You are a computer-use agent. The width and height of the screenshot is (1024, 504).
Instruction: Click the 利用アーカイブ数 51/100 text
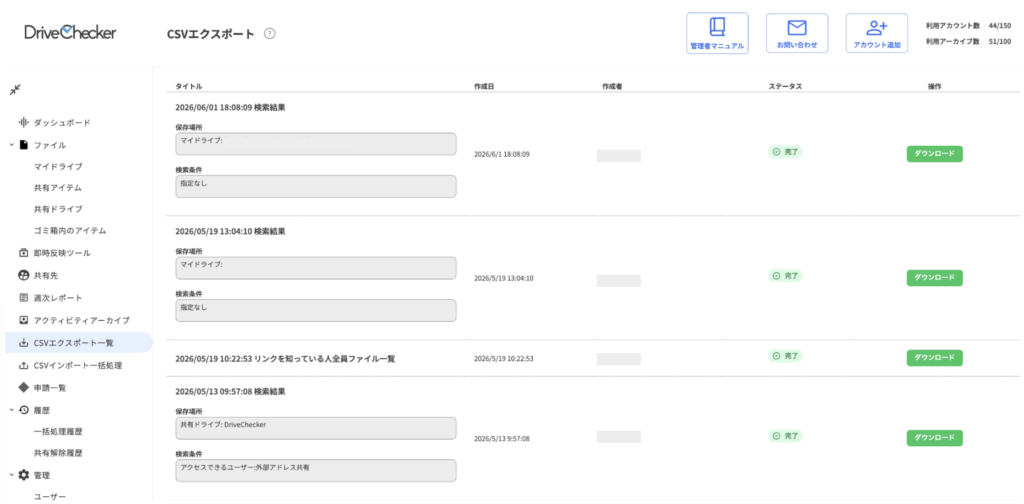coord(968,42)
